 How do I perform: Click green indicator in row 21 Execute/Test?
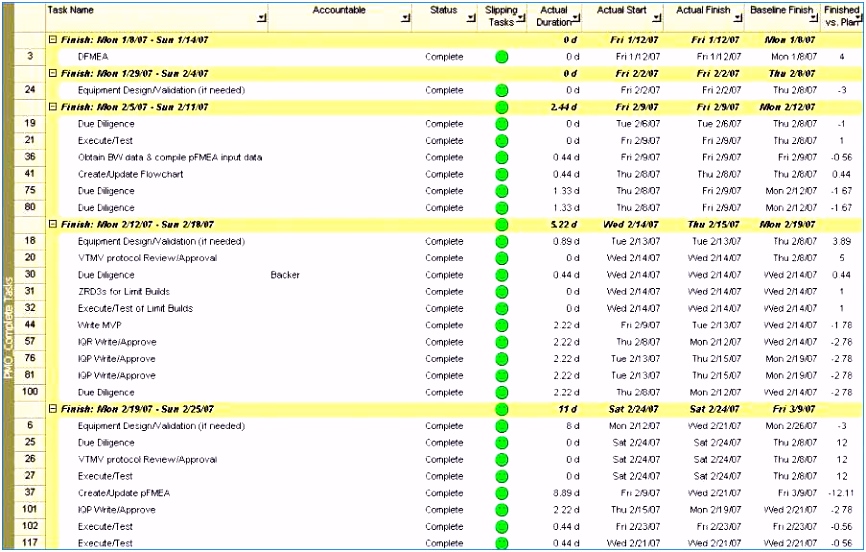pyautogui.click(x=501, y=140)
